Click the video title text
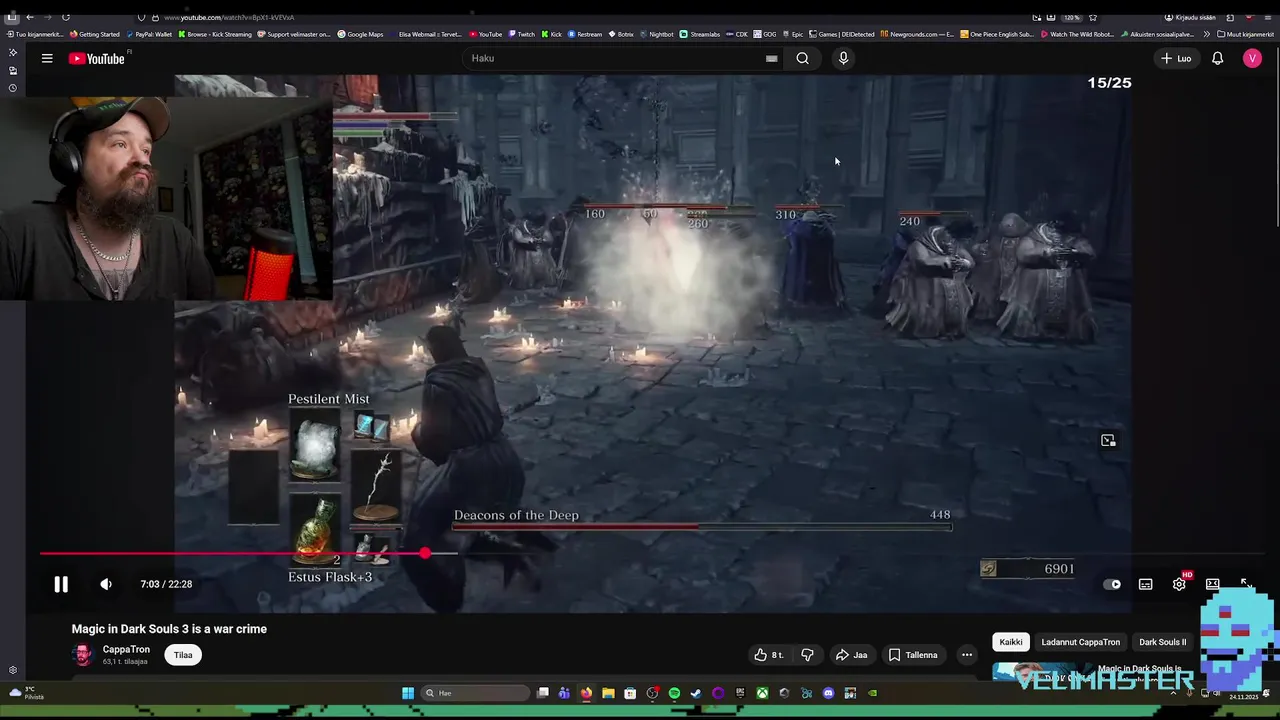This screenshot has height=720, width=1280. coord(169,629)
